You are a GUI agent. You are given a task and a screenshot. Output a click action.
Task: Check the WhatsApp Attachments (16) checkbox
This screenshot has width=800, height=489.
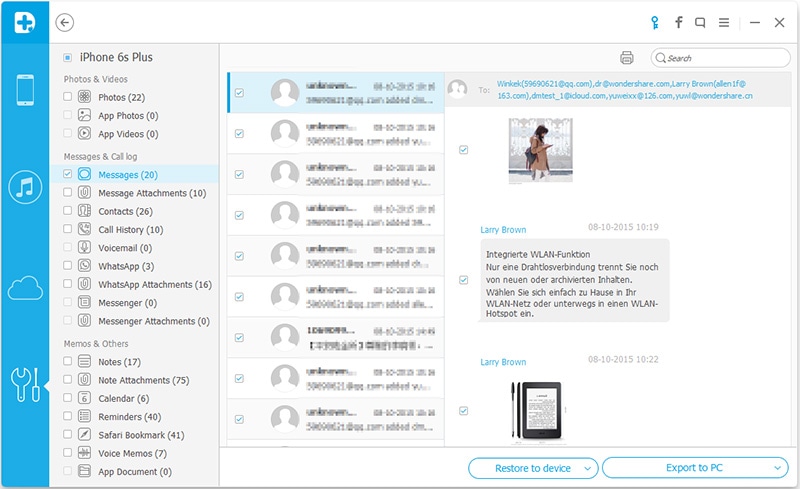click(x=67, y=283)
